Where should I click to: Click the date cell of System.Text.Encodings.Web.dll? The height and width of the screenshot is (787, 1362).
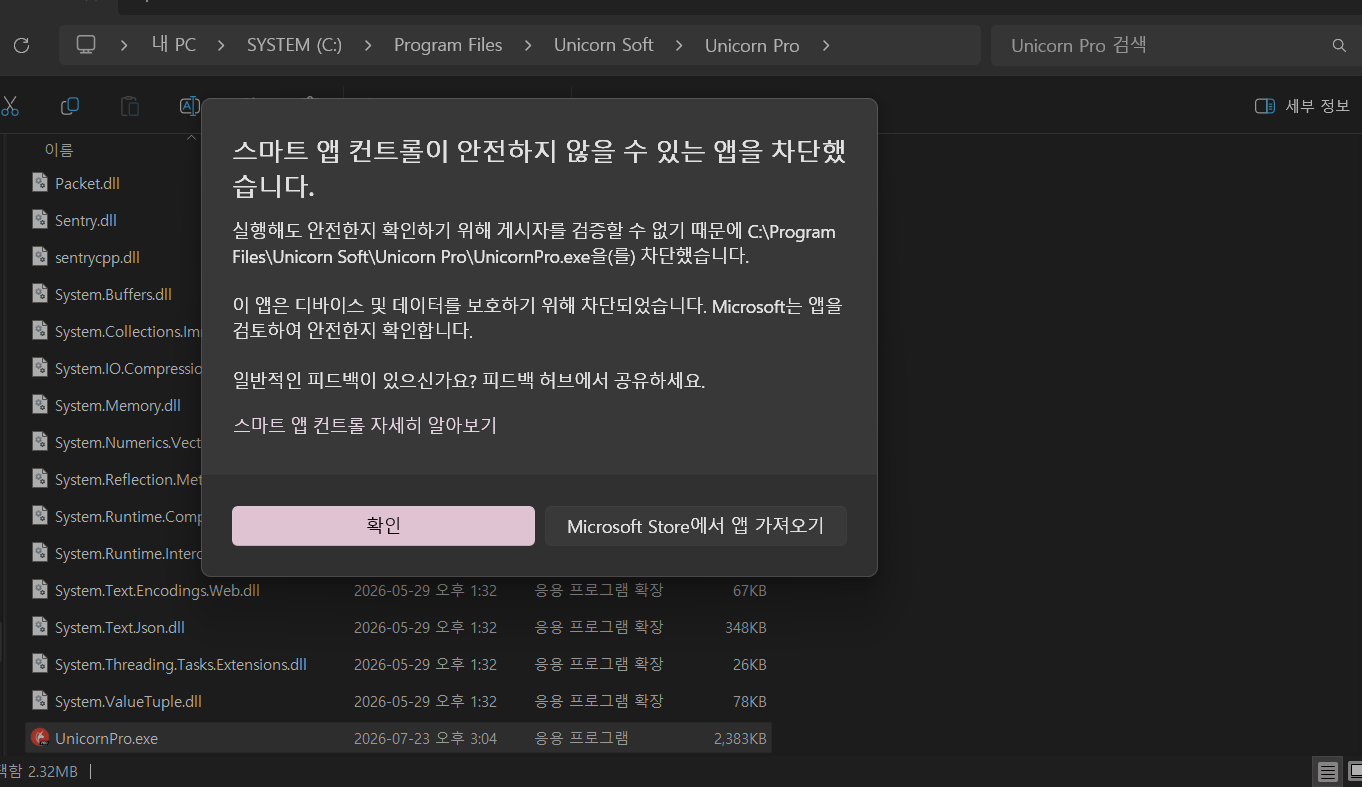coord(425,590)
